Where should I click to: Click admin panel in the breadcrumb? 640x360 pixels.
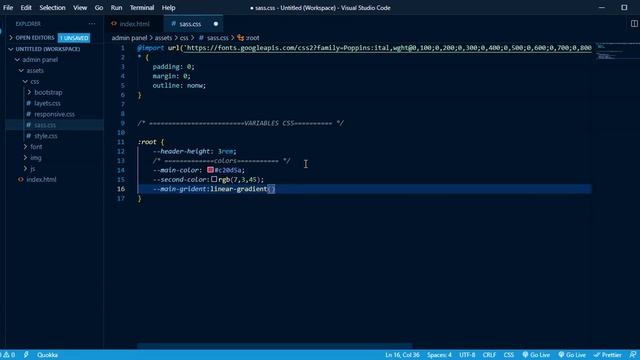point(129,38)
